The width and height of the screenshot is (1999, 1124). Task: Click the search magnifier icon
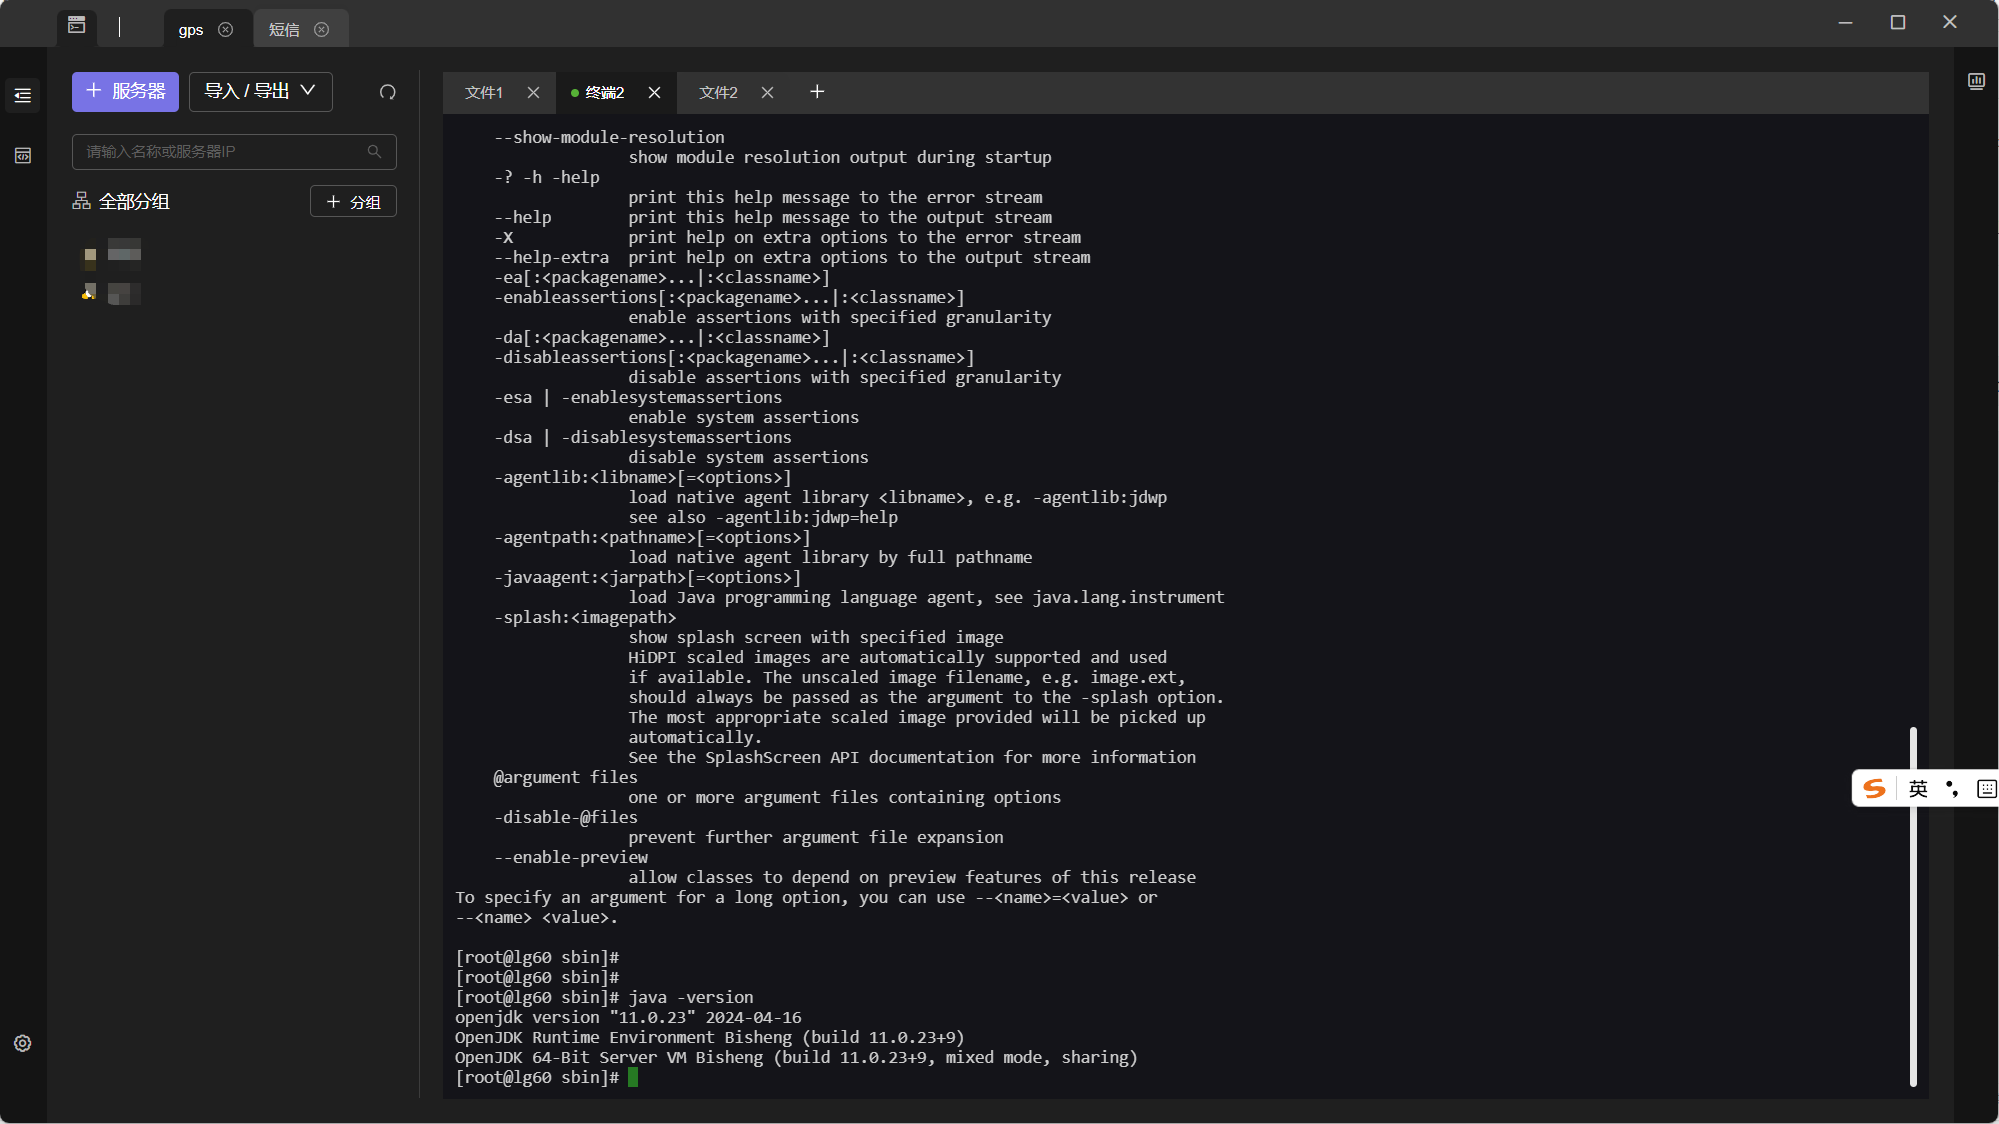click(374, 152)
